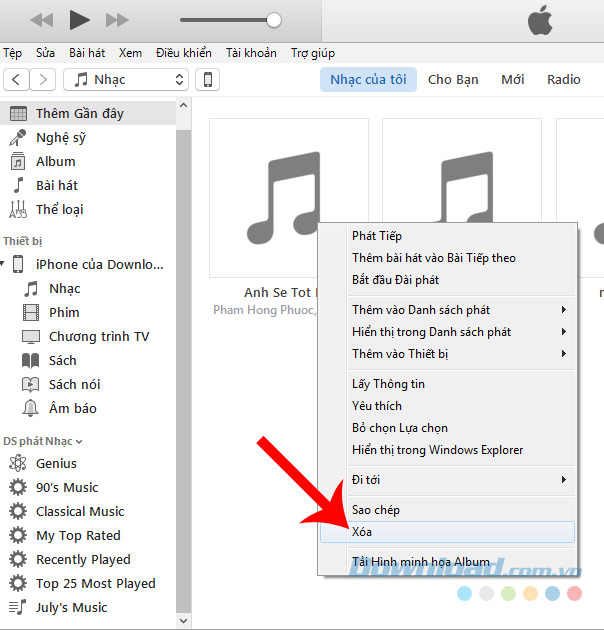Open the Sửa menu
This screenshot has height=630, width=604.
tap(45, 53)
